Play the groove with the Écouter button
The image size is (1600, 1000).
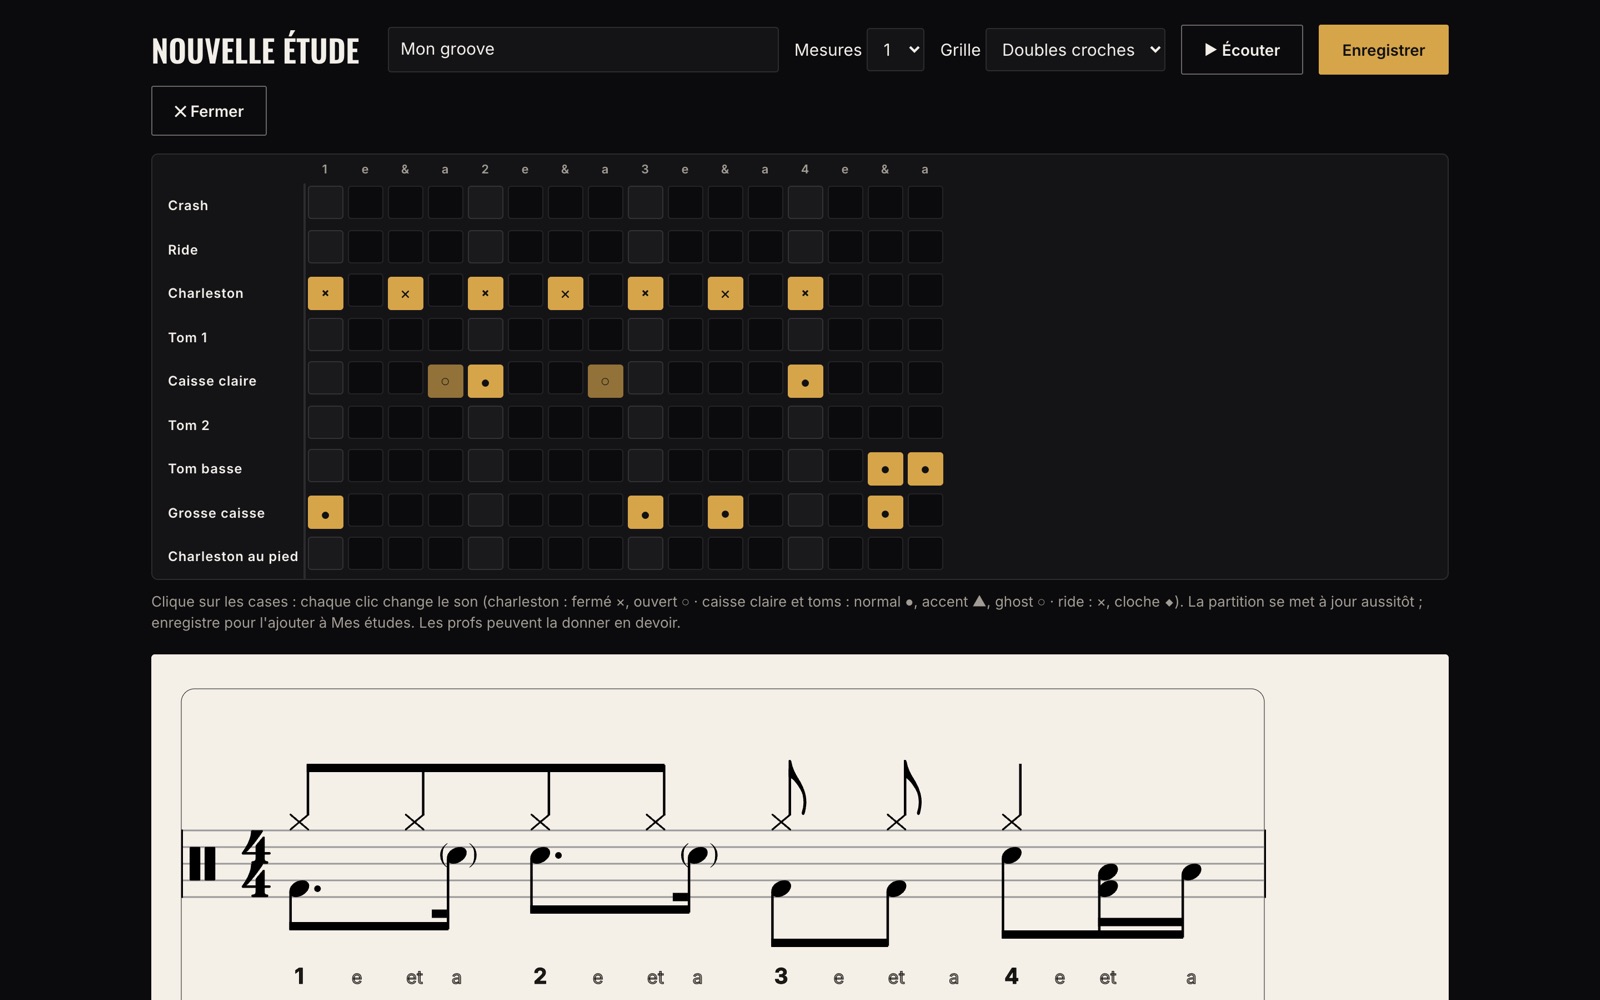(x=1242, y=50)
